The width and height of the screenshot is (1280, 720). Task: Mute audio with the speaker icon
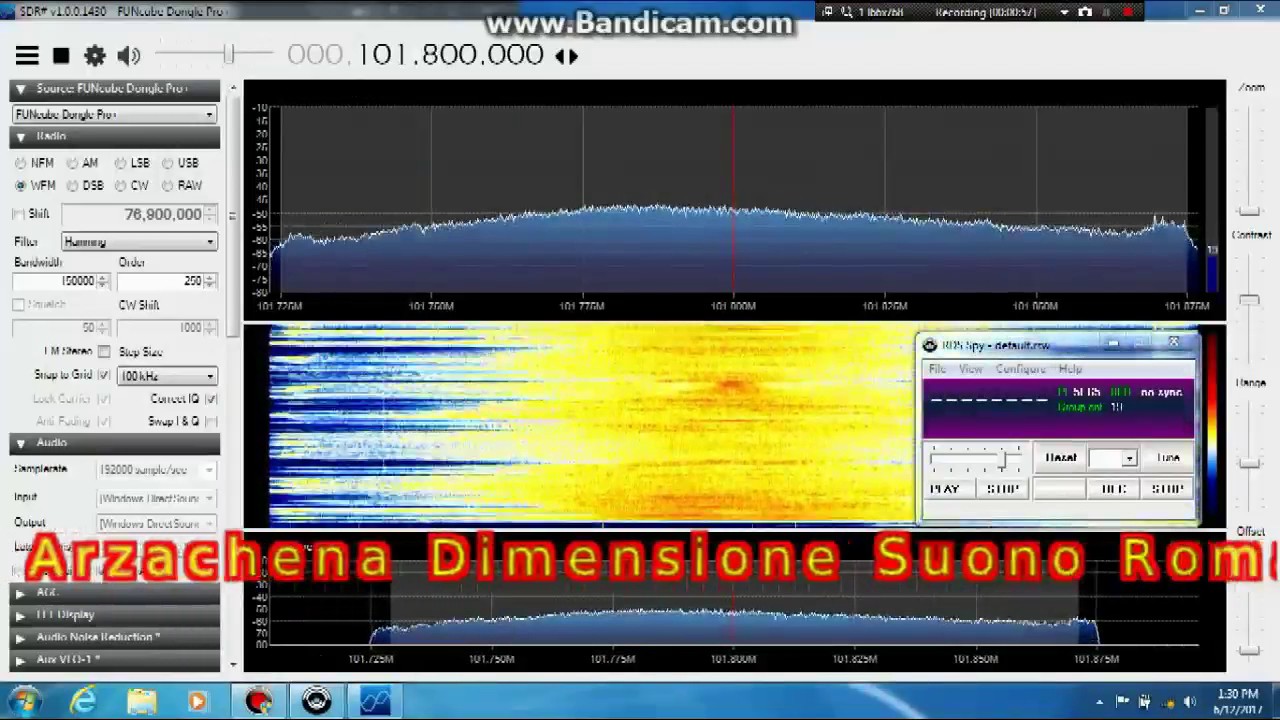[x=128, y=56]
